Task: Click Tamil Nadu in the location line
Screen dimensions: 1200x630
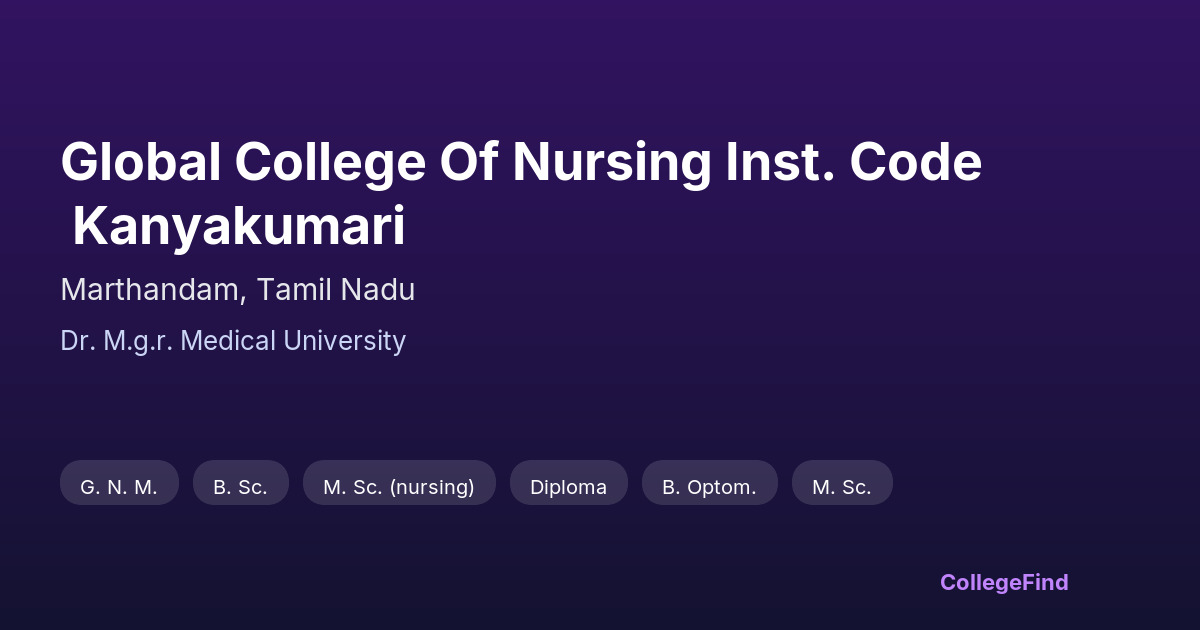Action: pos(335,290)
